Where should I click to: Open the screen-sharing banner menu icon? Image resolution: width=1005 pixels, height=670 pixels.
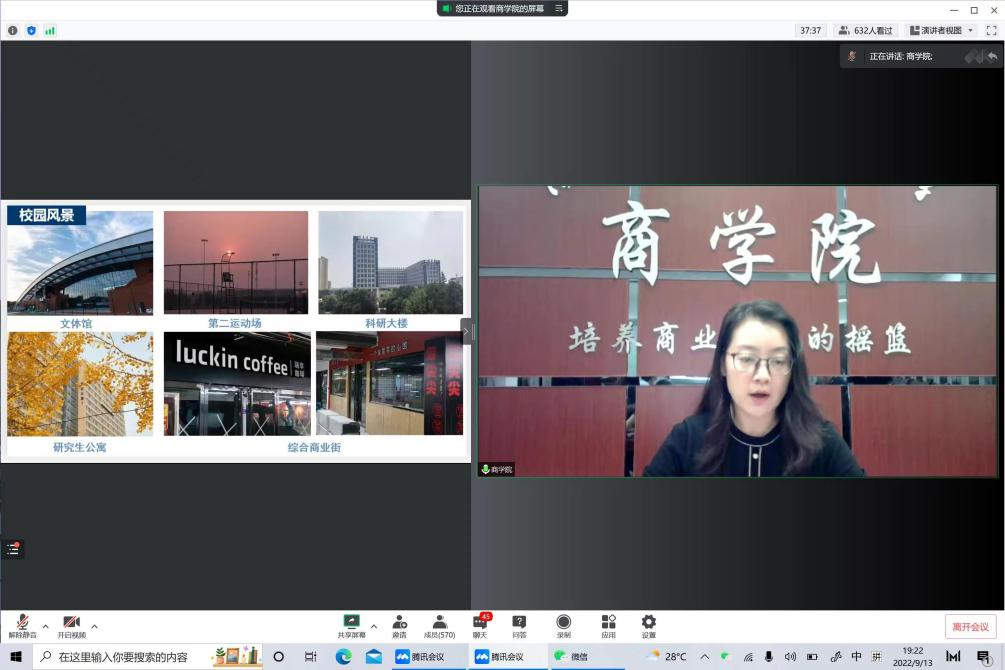(559, 8)
